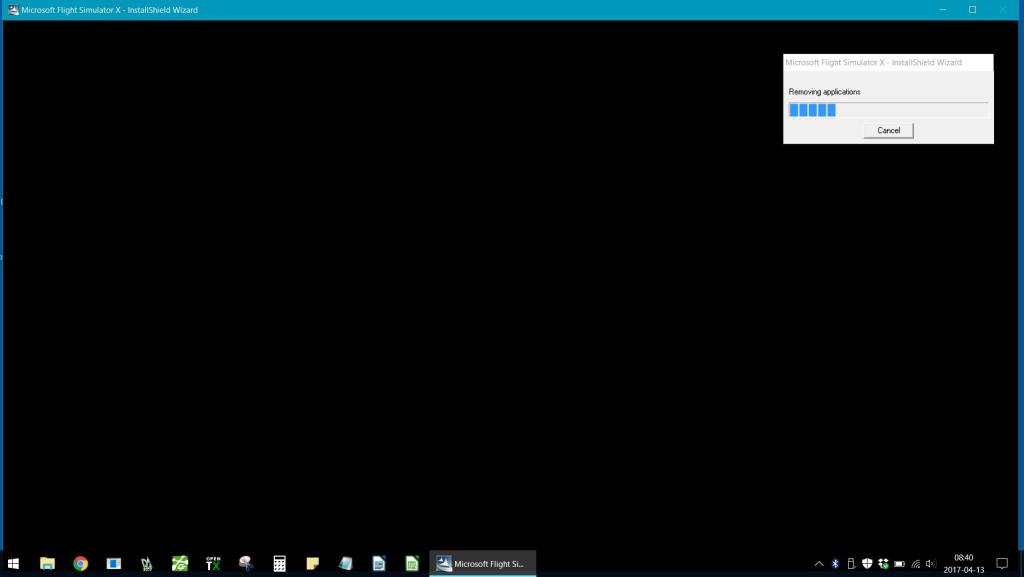
Task: Cancel the Removing applications operation
Action: (x=888, y=131)
